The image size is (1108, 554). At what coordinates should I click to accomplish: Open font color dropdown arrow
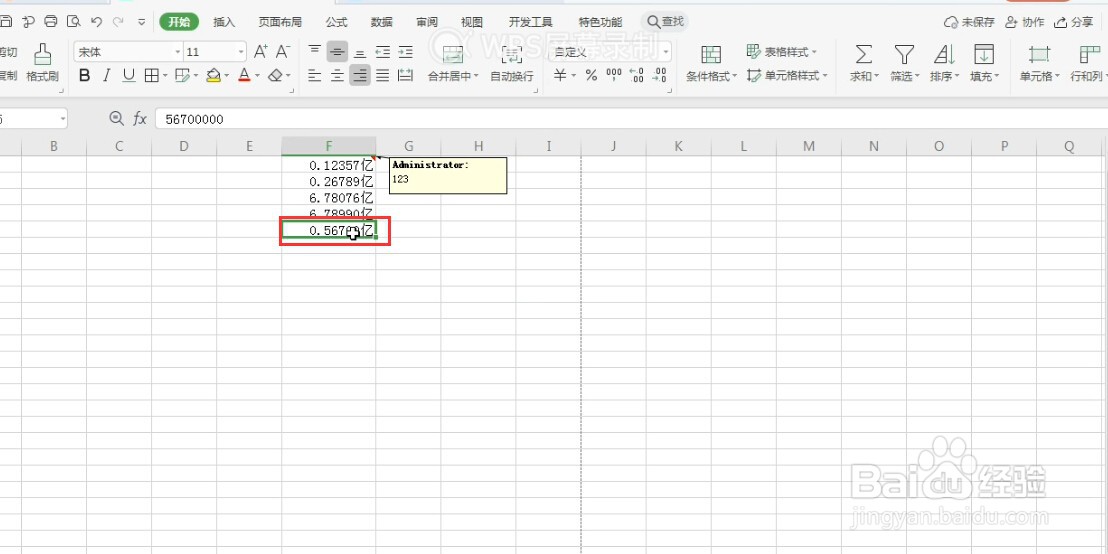(x=258, y=76)
